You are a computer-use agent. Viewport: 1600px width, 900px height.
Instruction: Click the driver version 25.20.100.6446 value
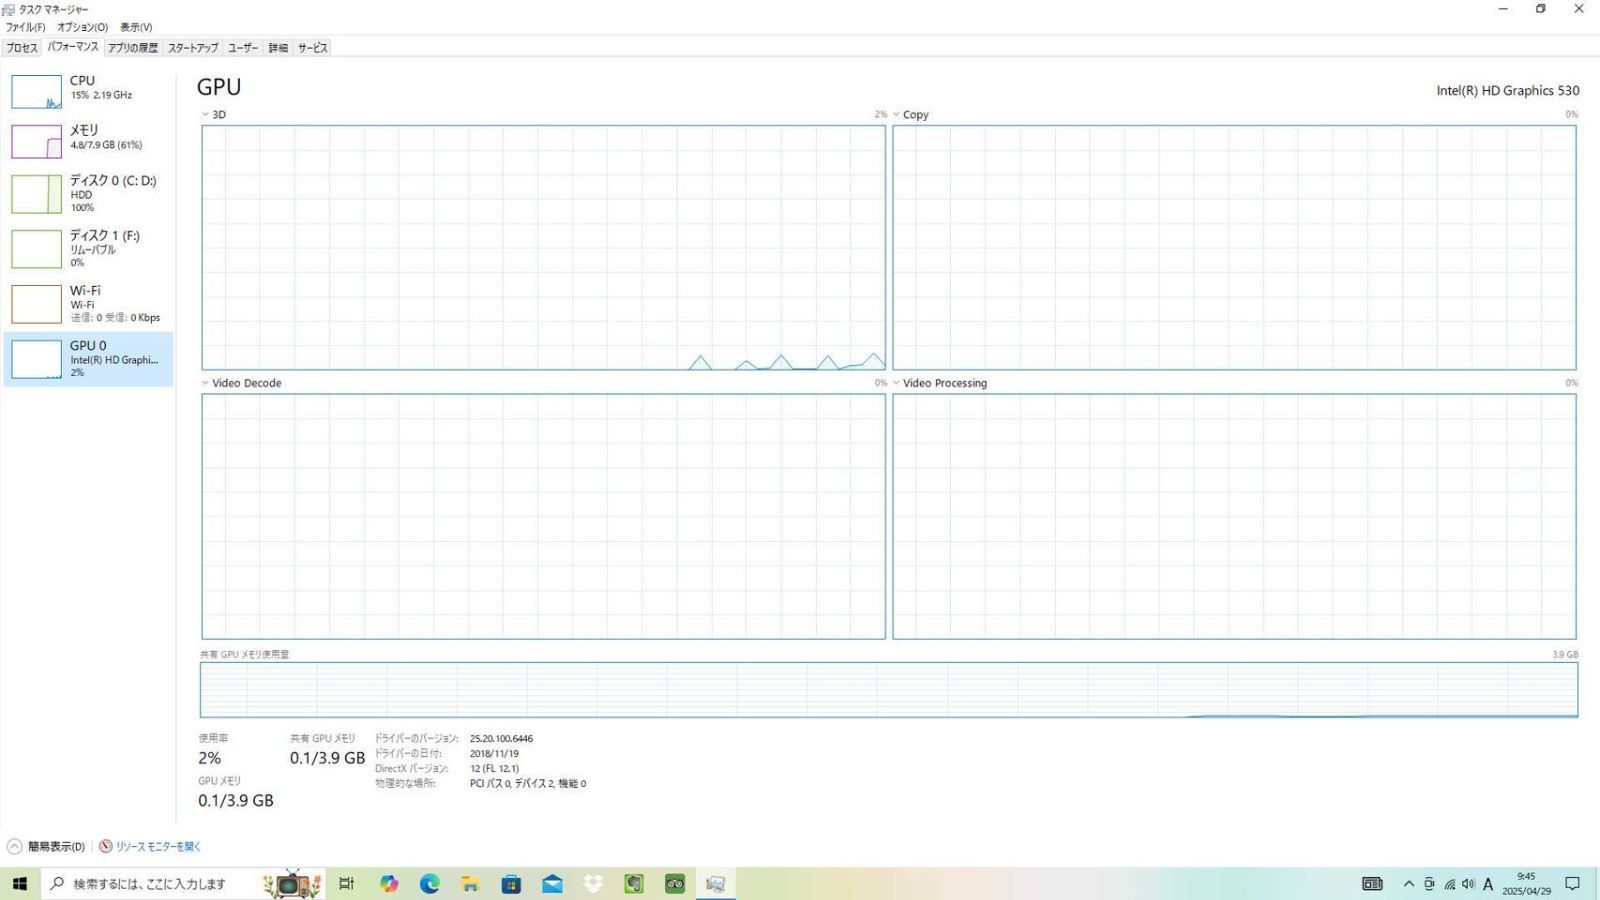(501, 739)
